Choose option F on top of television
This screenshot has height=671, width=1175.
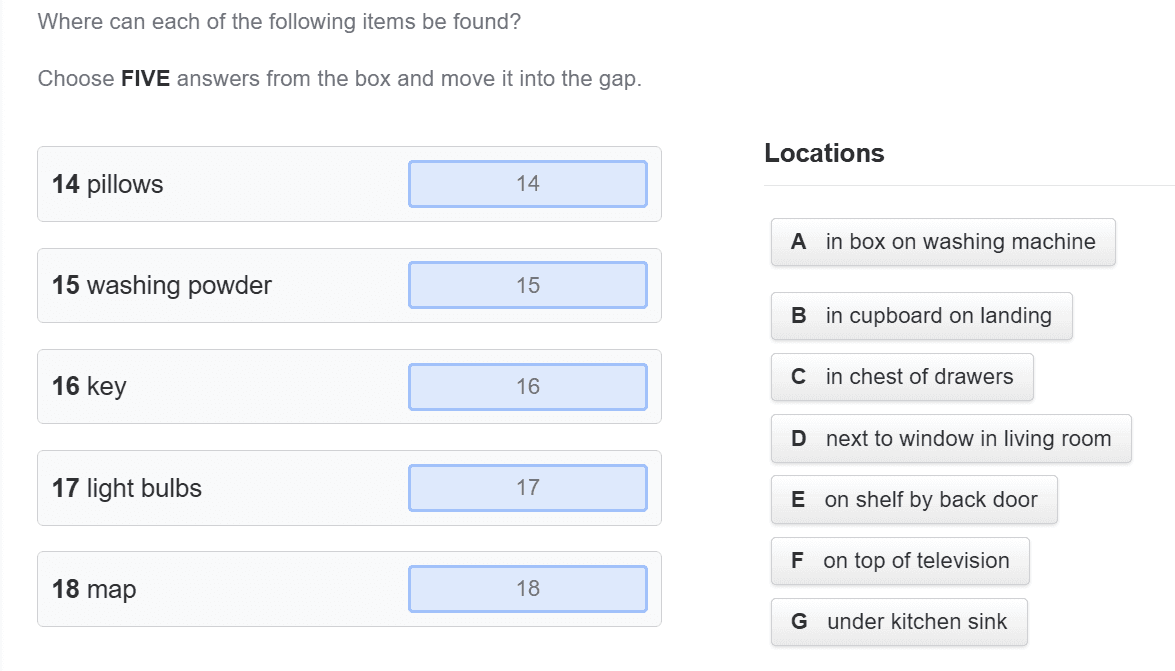coord(899,561)
